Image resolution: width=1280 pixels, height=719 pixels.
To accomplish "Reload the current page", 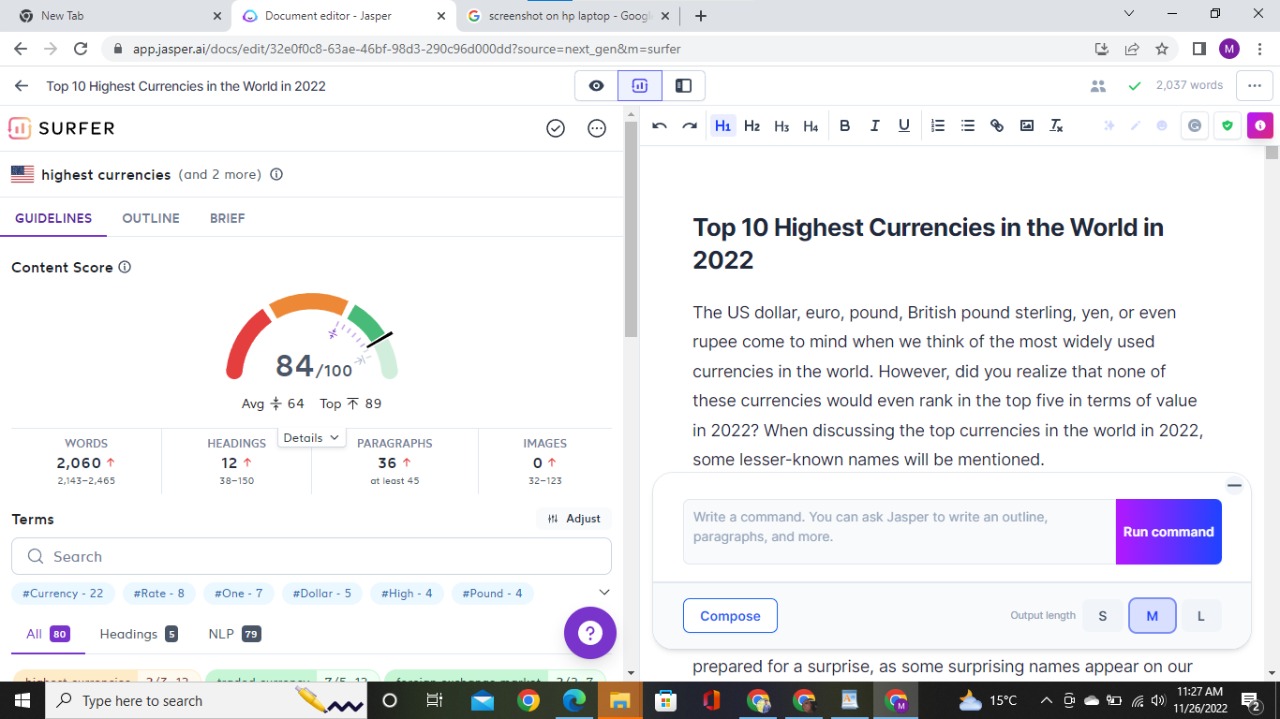I will coord(81,49).
